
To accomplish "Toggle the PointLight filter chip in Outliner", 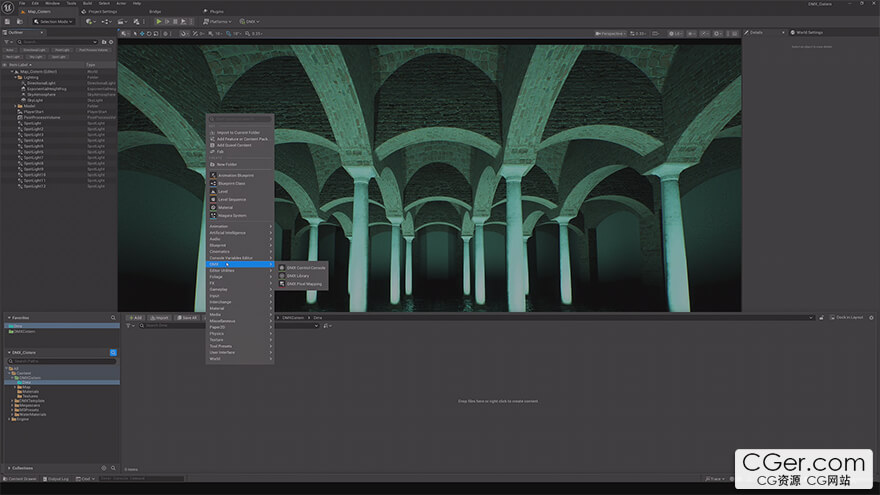I will point(62,50).
